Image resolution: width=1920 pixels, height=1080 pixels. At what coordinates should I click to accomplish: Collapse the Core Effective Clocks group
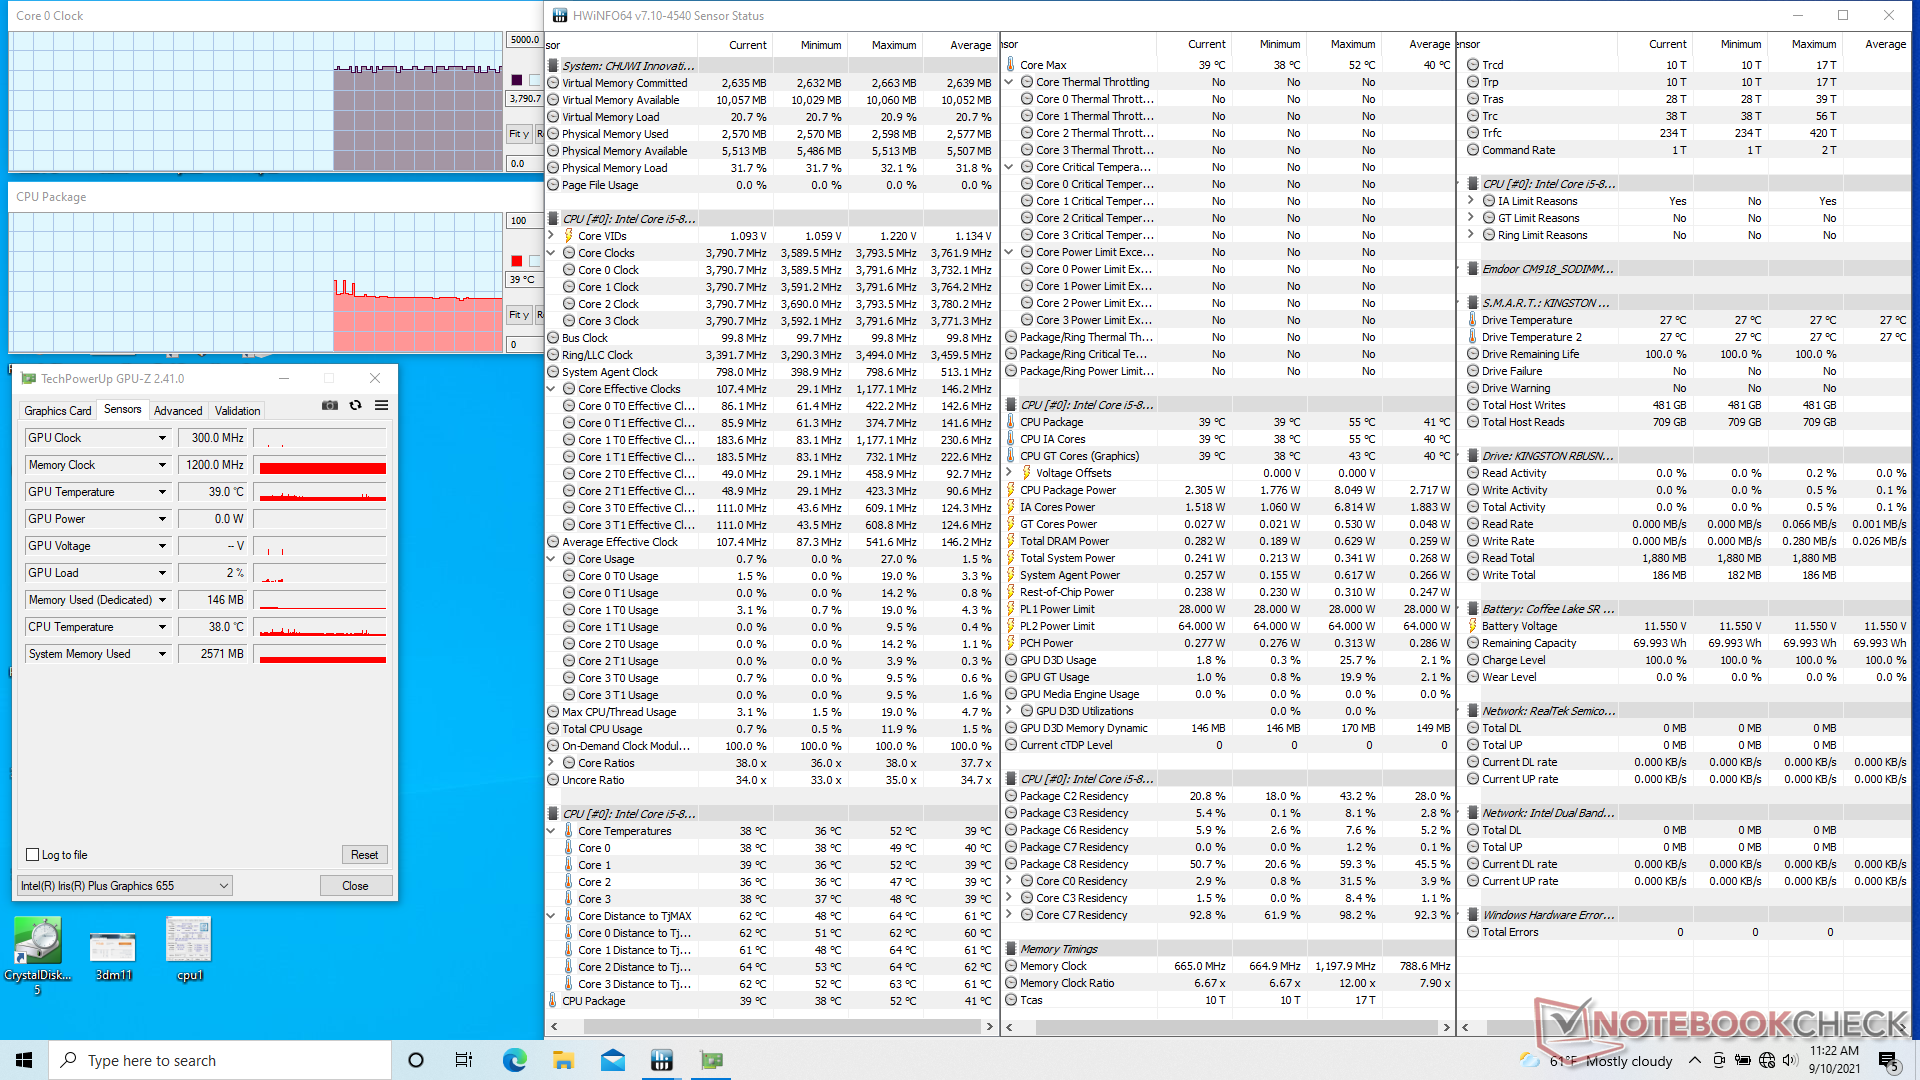click(551, 389)
